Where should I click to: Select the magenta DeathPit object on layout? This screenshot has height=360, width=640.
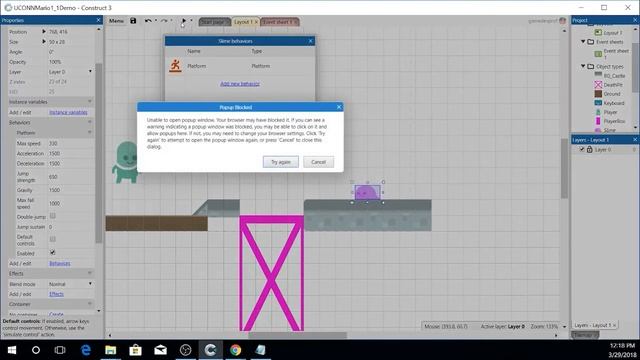271,273
